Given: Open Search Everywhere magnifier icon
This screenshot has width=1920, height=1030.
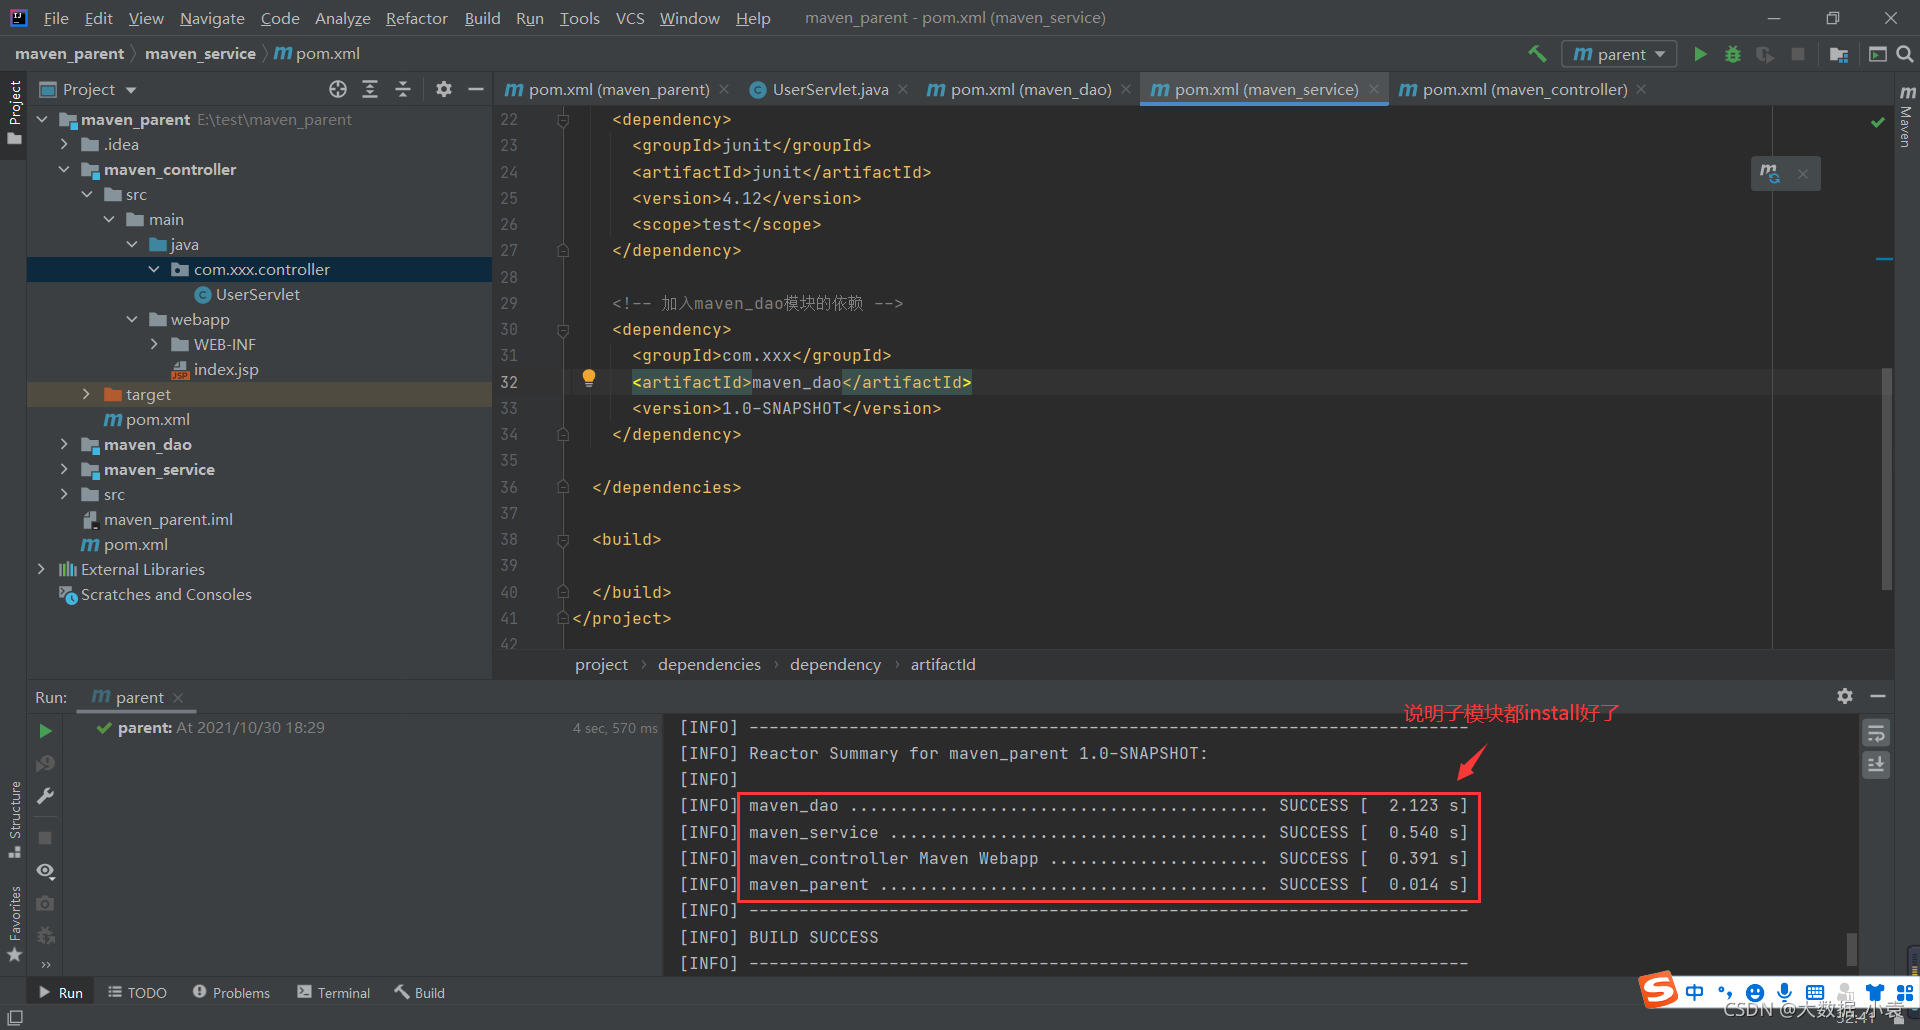Looking at the screenshot, I should tap(1905, 54).
